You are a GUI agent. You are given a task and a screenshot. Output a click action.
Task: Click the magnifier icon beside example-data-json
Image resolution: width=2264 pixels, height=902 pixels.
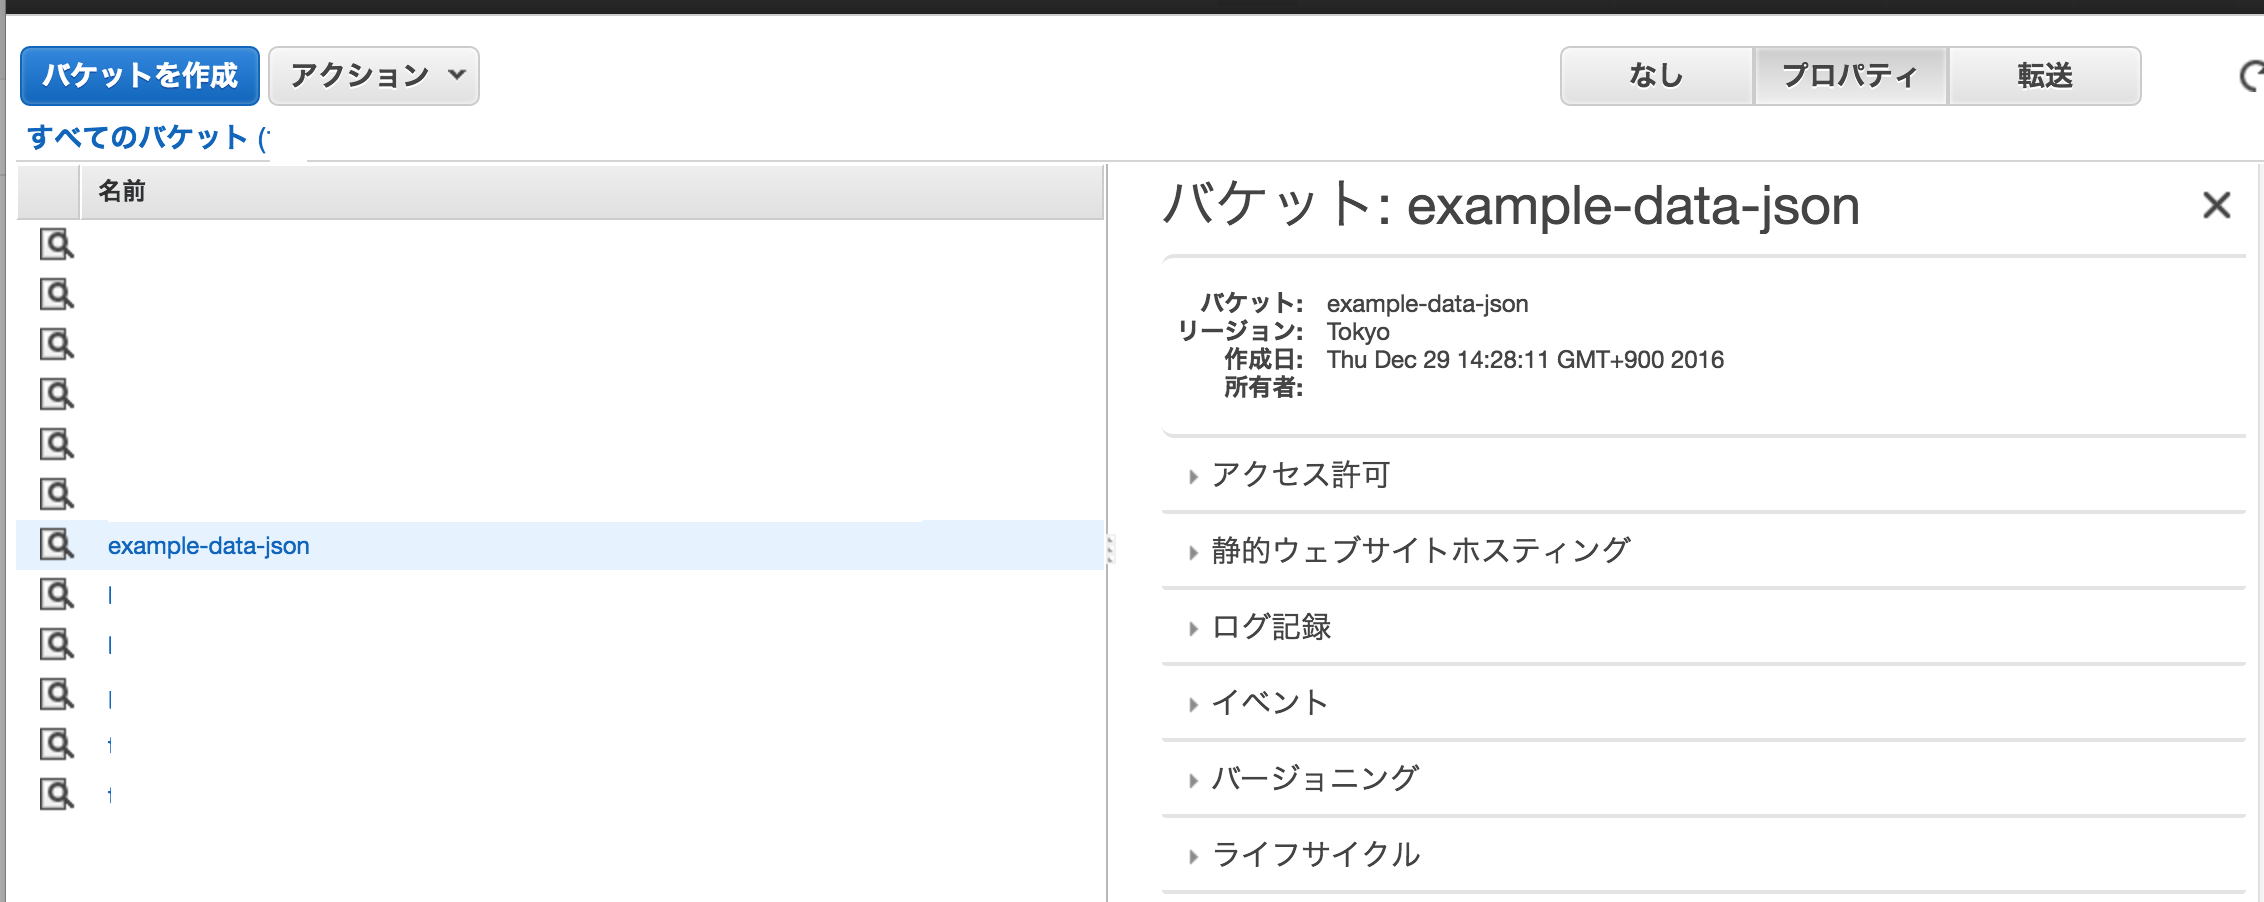[x=58, y=546]
